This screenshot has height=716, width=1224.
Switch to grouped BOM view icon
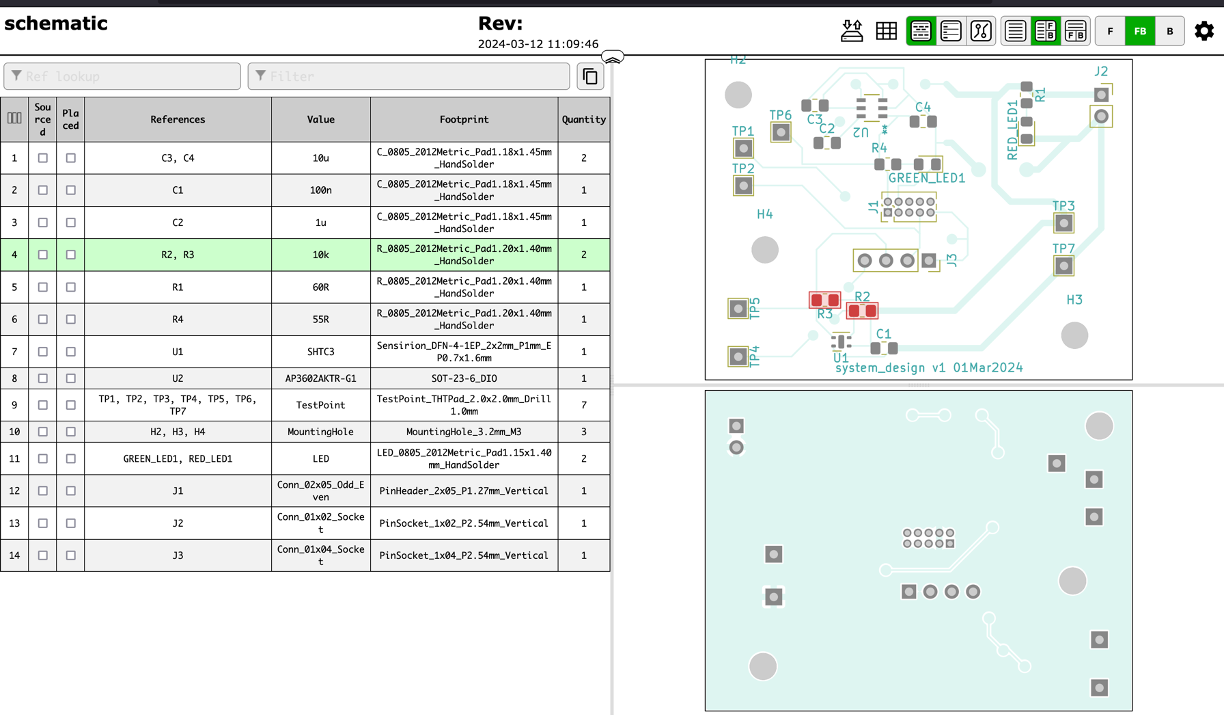pos(921,31)
